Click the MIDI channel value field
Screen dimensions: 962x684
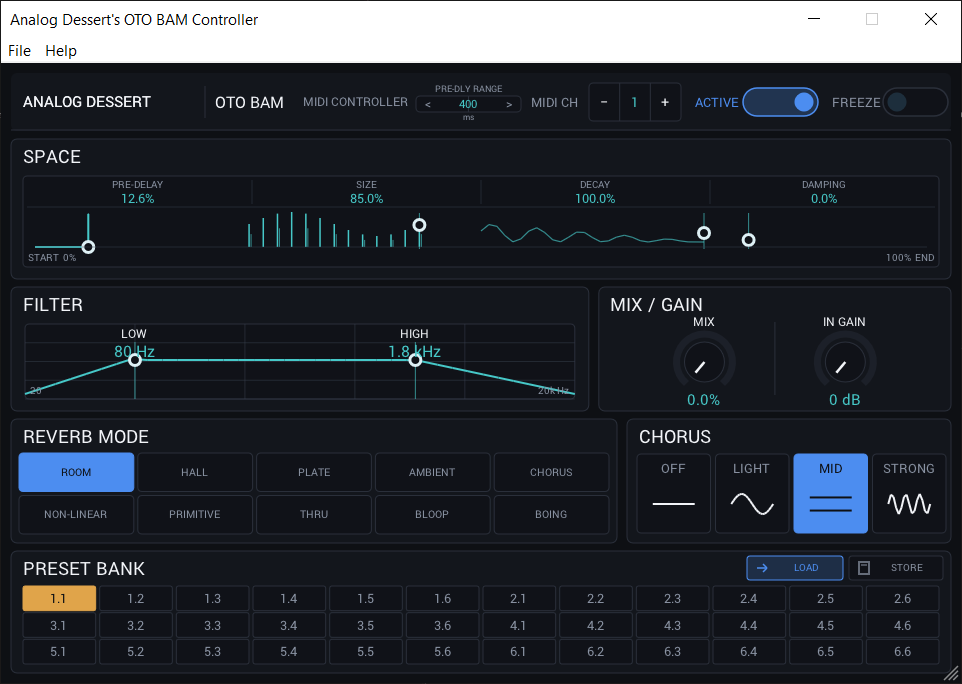click(634, 102)
